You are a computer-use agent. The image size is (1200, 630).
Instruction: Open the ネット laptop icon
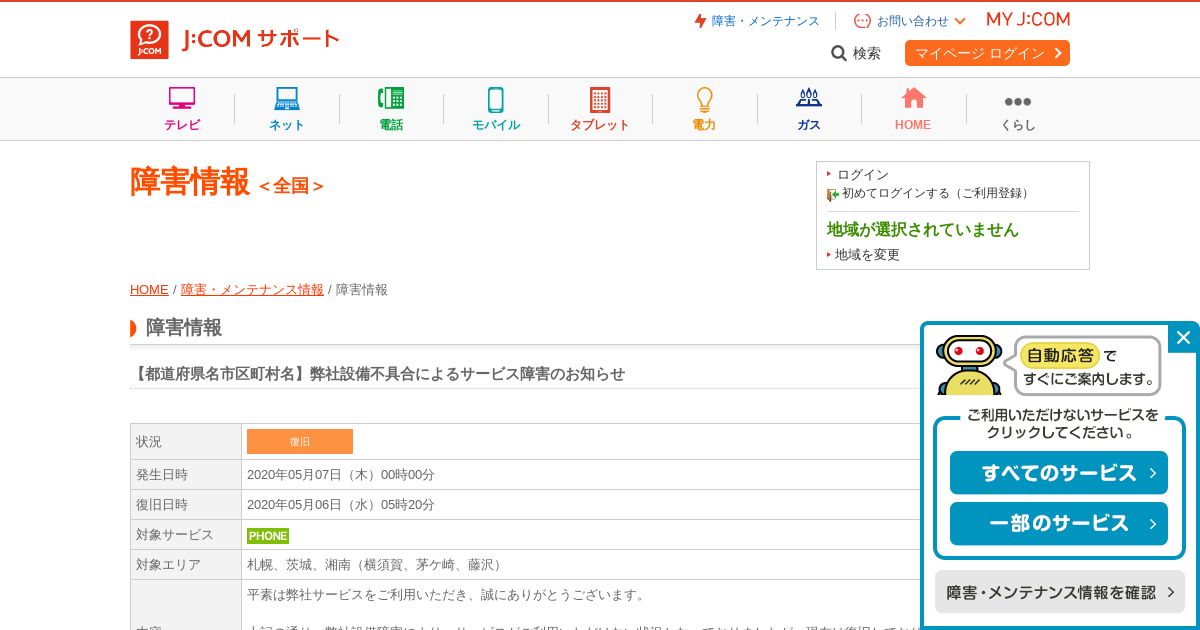pyautogui.click(x=287, y=99)
